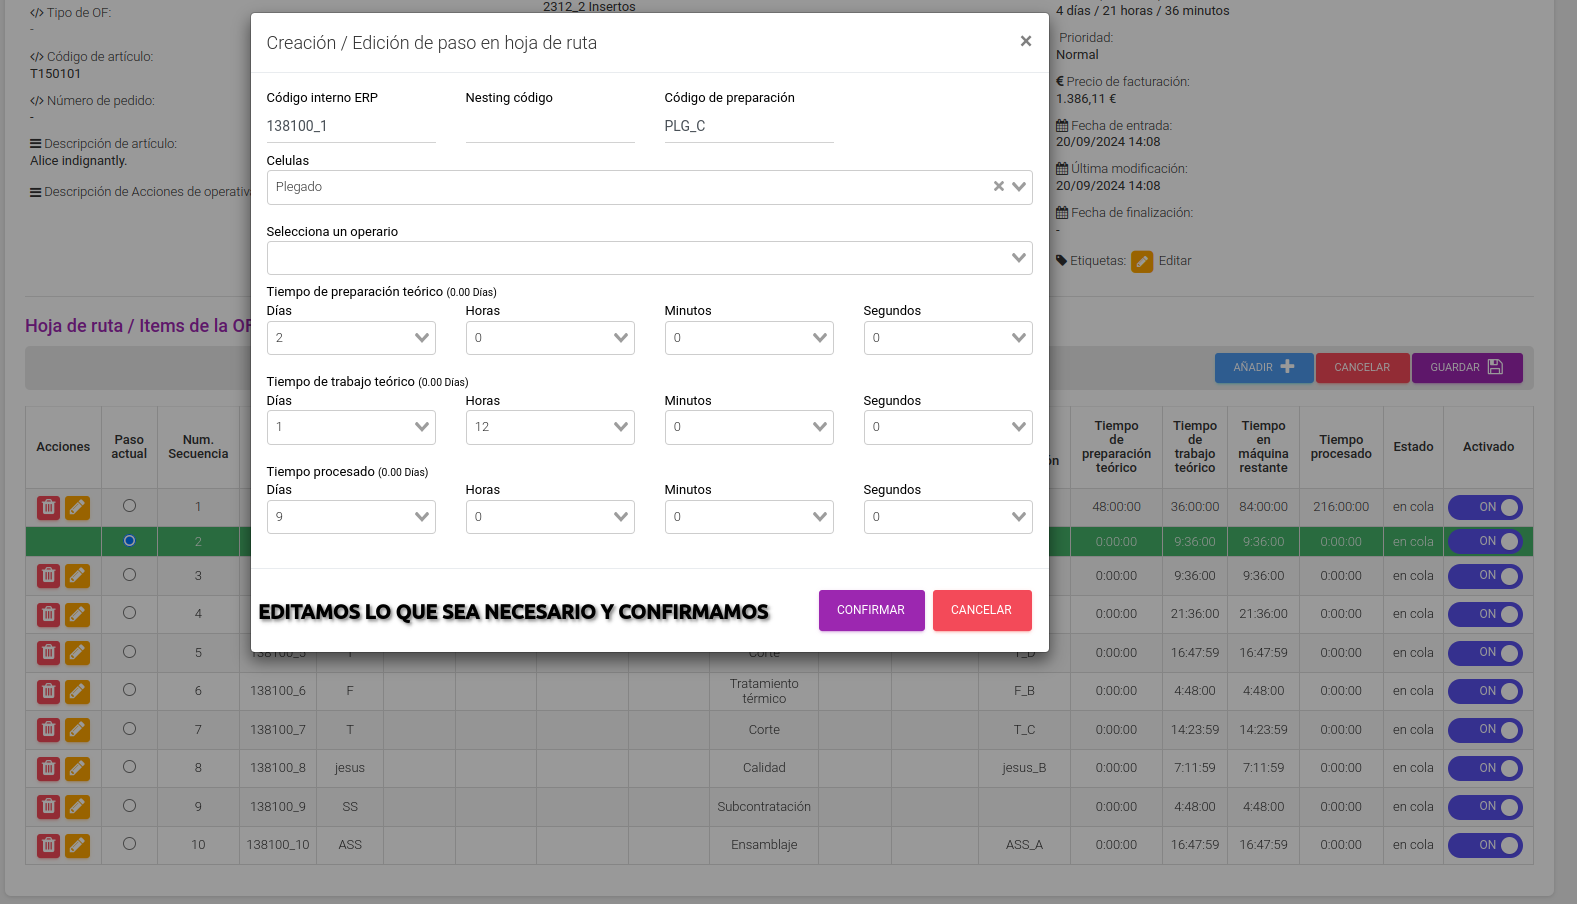Image resolution: width=1577 pixels, height=904 pixels.
Task: Edit route step in row 1
Action: (x=77, y=508)
